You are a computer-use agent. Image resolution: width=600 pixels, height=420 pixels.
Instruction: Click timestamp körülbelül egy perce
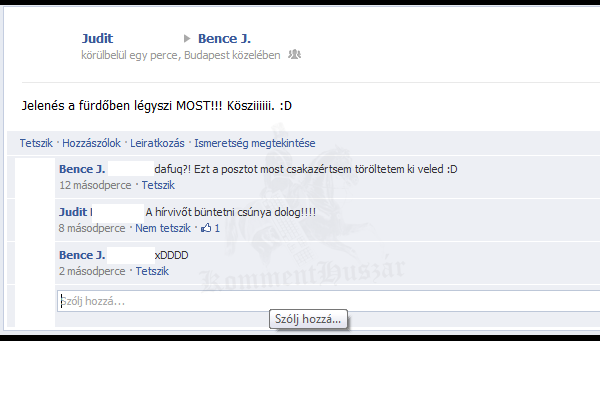click(129, 55)
